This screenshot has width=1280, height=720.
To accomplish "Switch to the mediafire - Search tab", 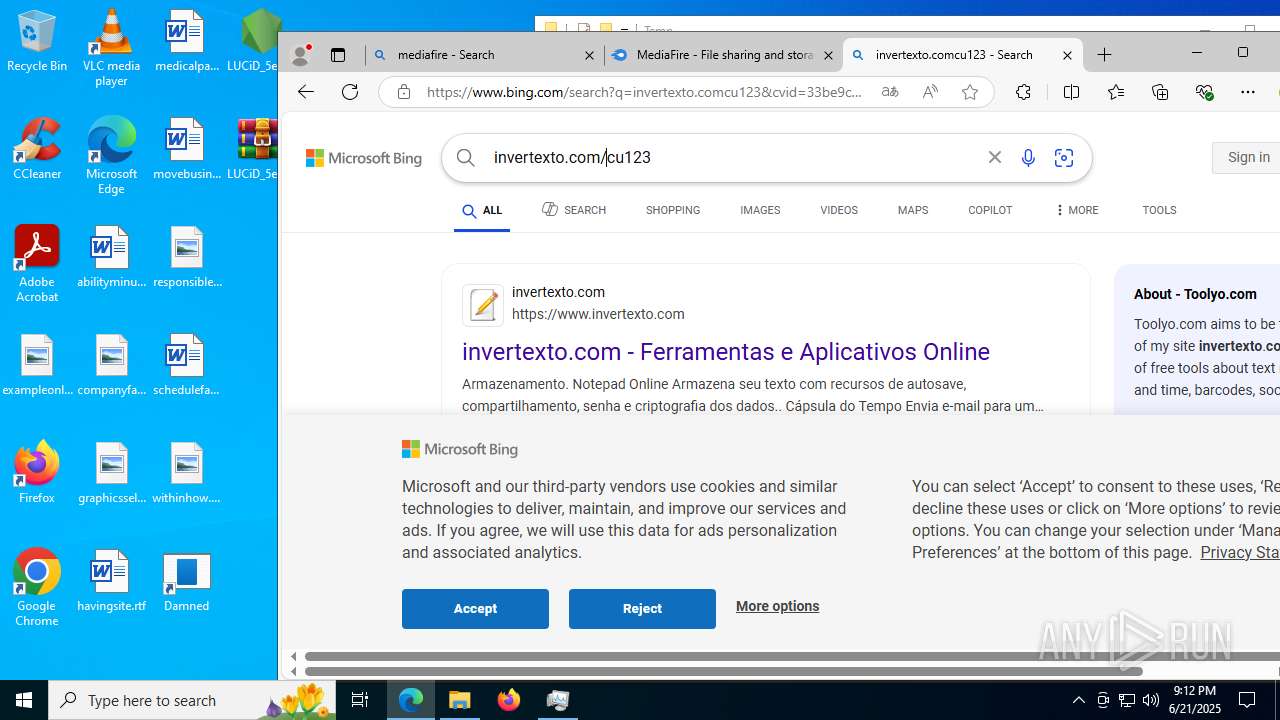I will point(484,55).
